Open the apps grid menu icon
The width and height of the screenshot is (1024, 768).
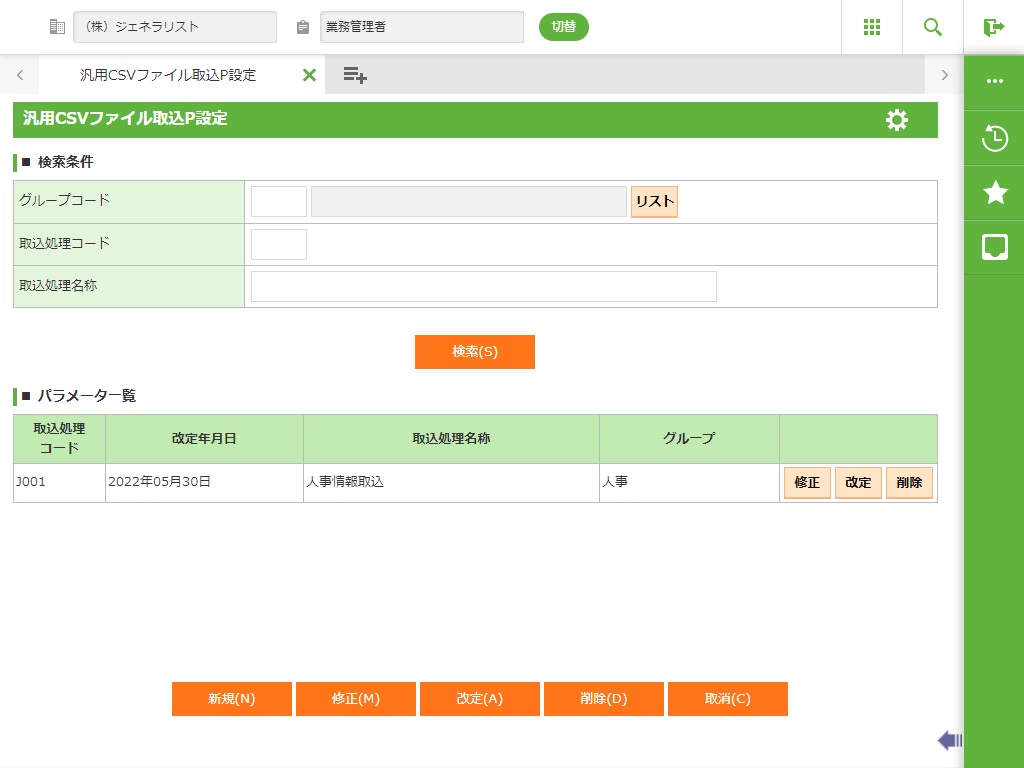pos(872,27)
